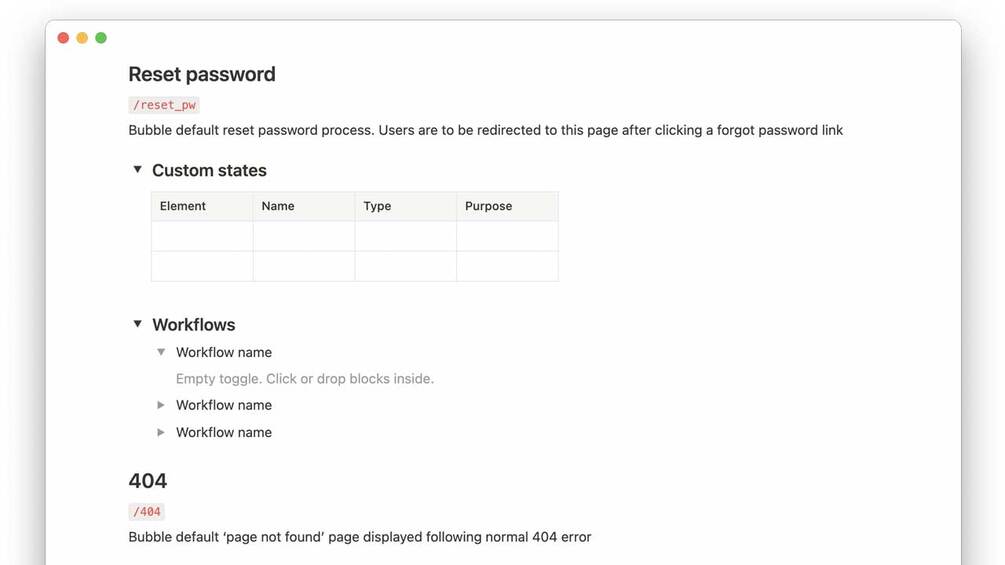Click first empty cell under Purpose
The image size is (1005, 565).
point(507,236)
